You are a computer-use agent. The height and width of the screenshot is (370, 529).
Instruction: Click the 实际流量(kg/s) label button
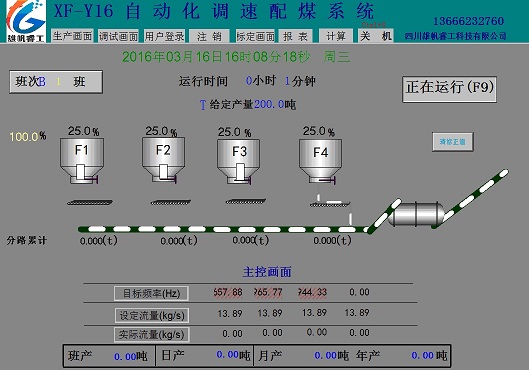151,335
